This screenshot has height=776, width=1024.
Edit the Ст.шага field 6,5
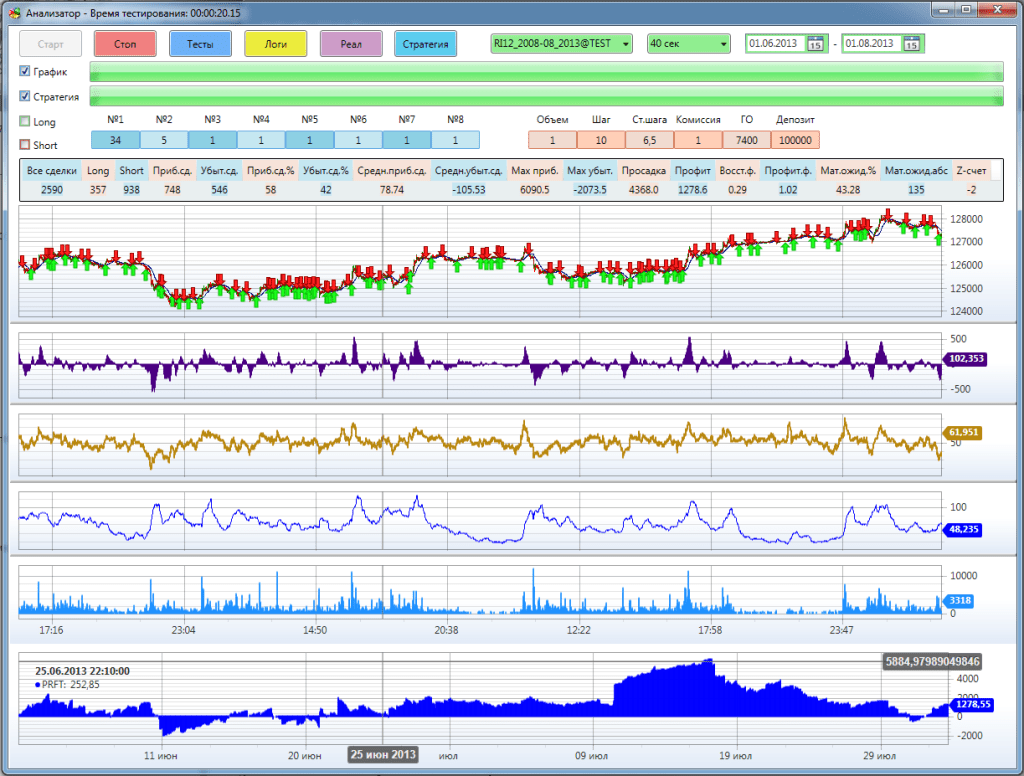[649, 140]
